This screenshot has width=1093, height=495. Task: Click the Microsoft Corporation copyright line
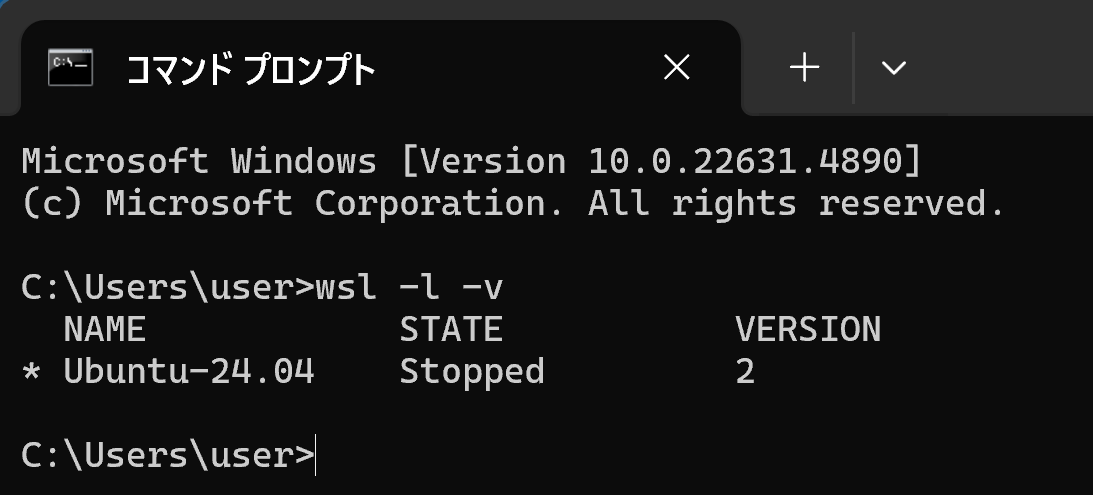pyautogui.click(x=513, y=204)
